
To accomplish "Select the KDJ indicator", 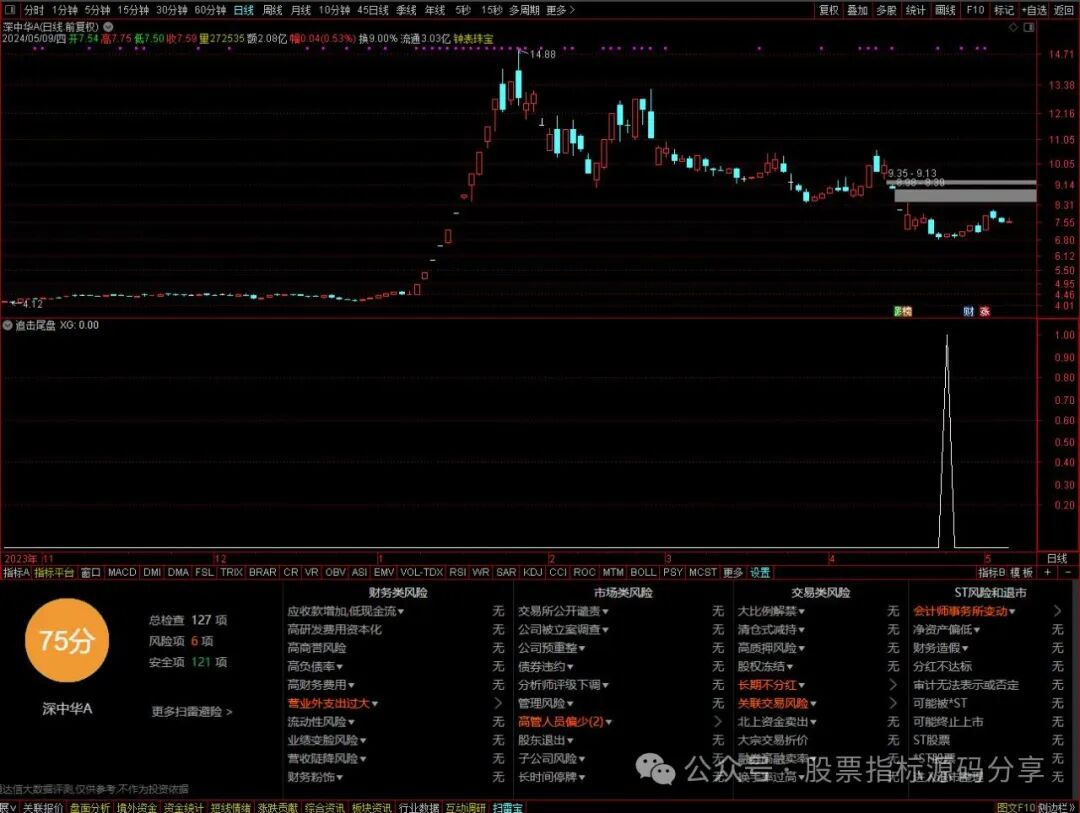I will (x=532, y=572).
